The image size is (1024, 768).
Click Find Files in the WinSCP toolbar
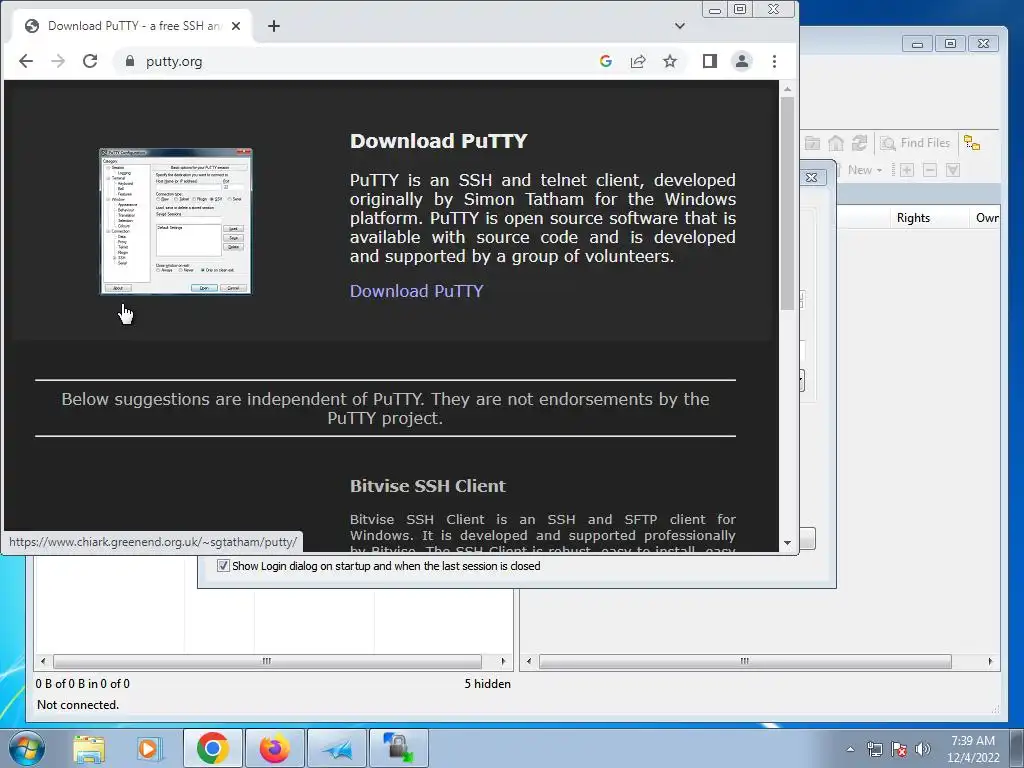pos(915,143)
